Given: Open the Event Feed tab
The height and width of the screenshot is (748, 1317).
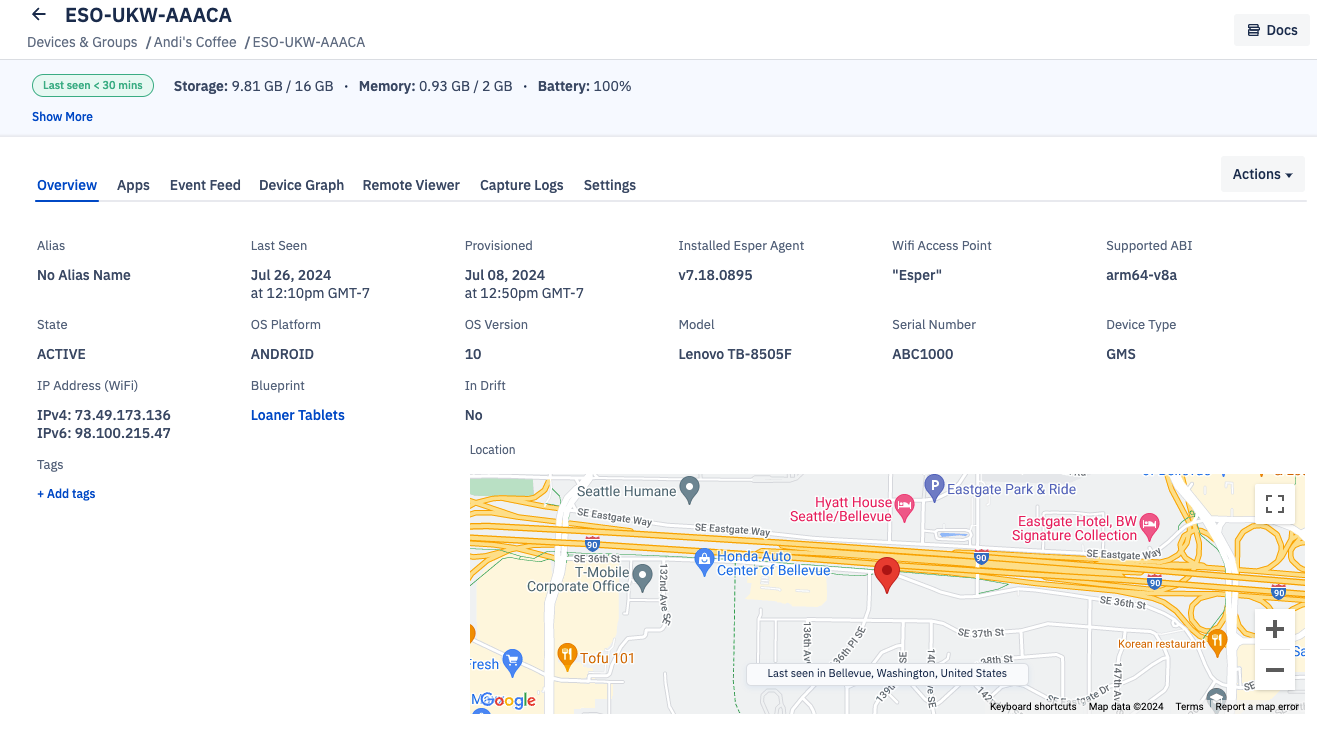Looking at the screenshot, I should pyautogui.click(x=205, y=185).
